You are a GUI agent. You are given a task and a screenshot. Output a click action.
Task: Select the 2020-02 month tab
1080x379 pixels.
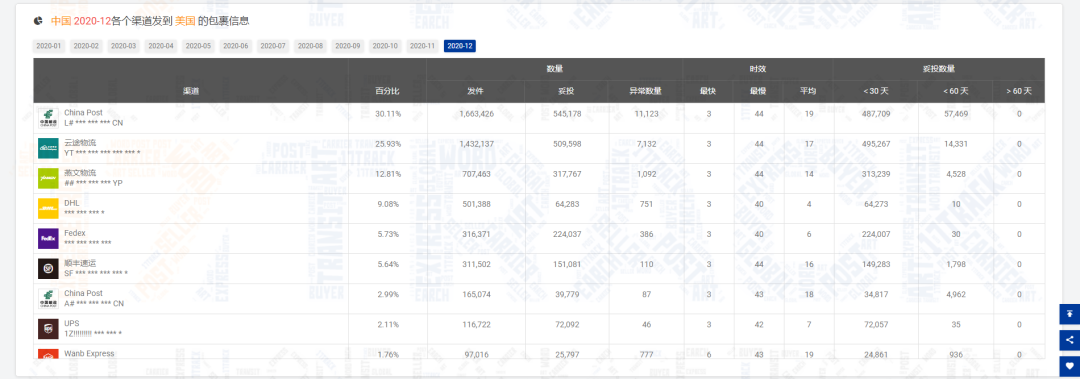pos(86,46)
